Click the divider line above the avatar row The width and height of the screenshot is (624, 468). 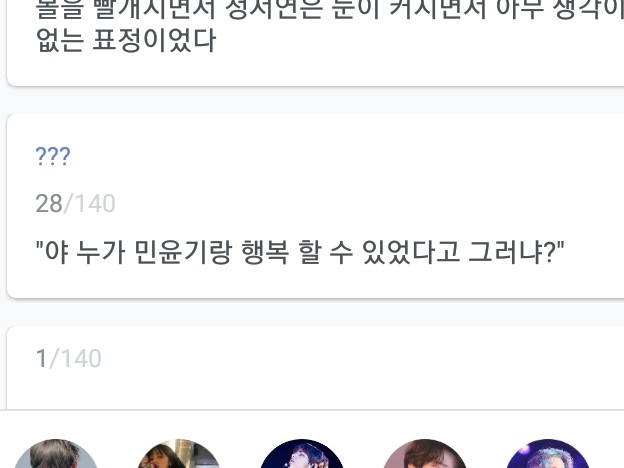point(312,410)
